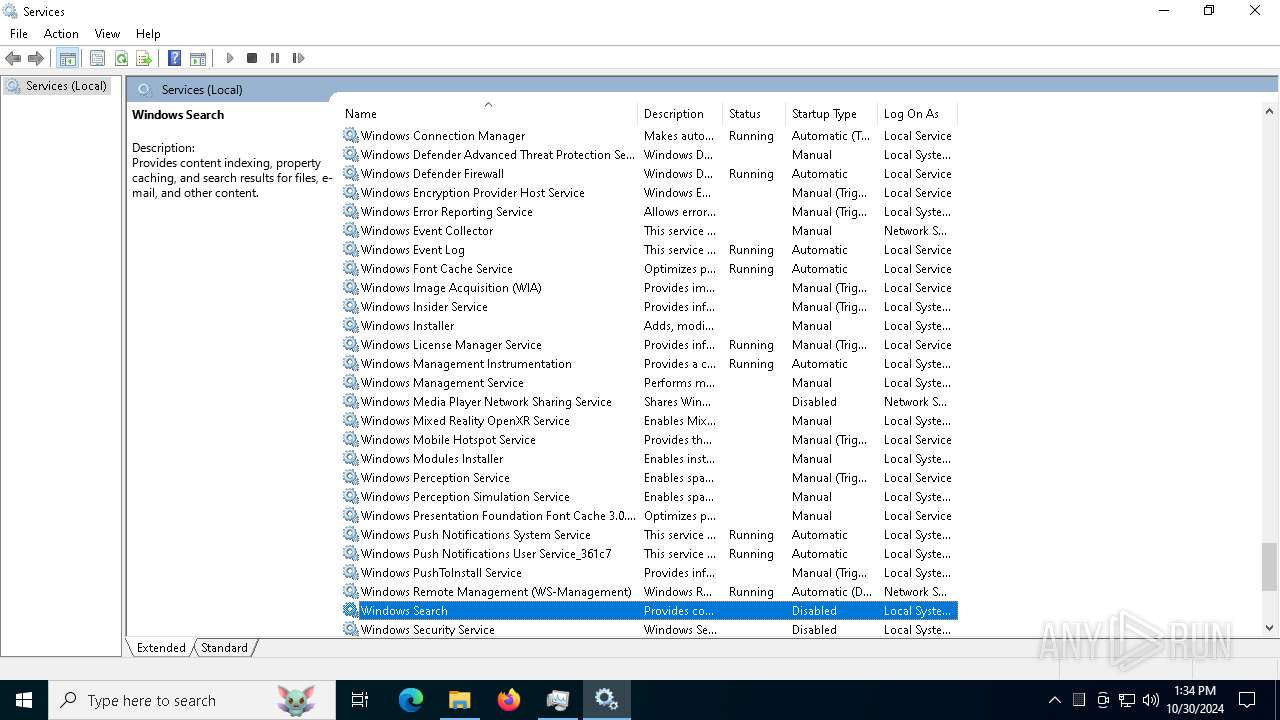Image resolution: width=1280 pixels, height=720 pixels.
Task: Select Windows Management Instrumentation row
Action: pyautogui.click(x=649, y=364)
